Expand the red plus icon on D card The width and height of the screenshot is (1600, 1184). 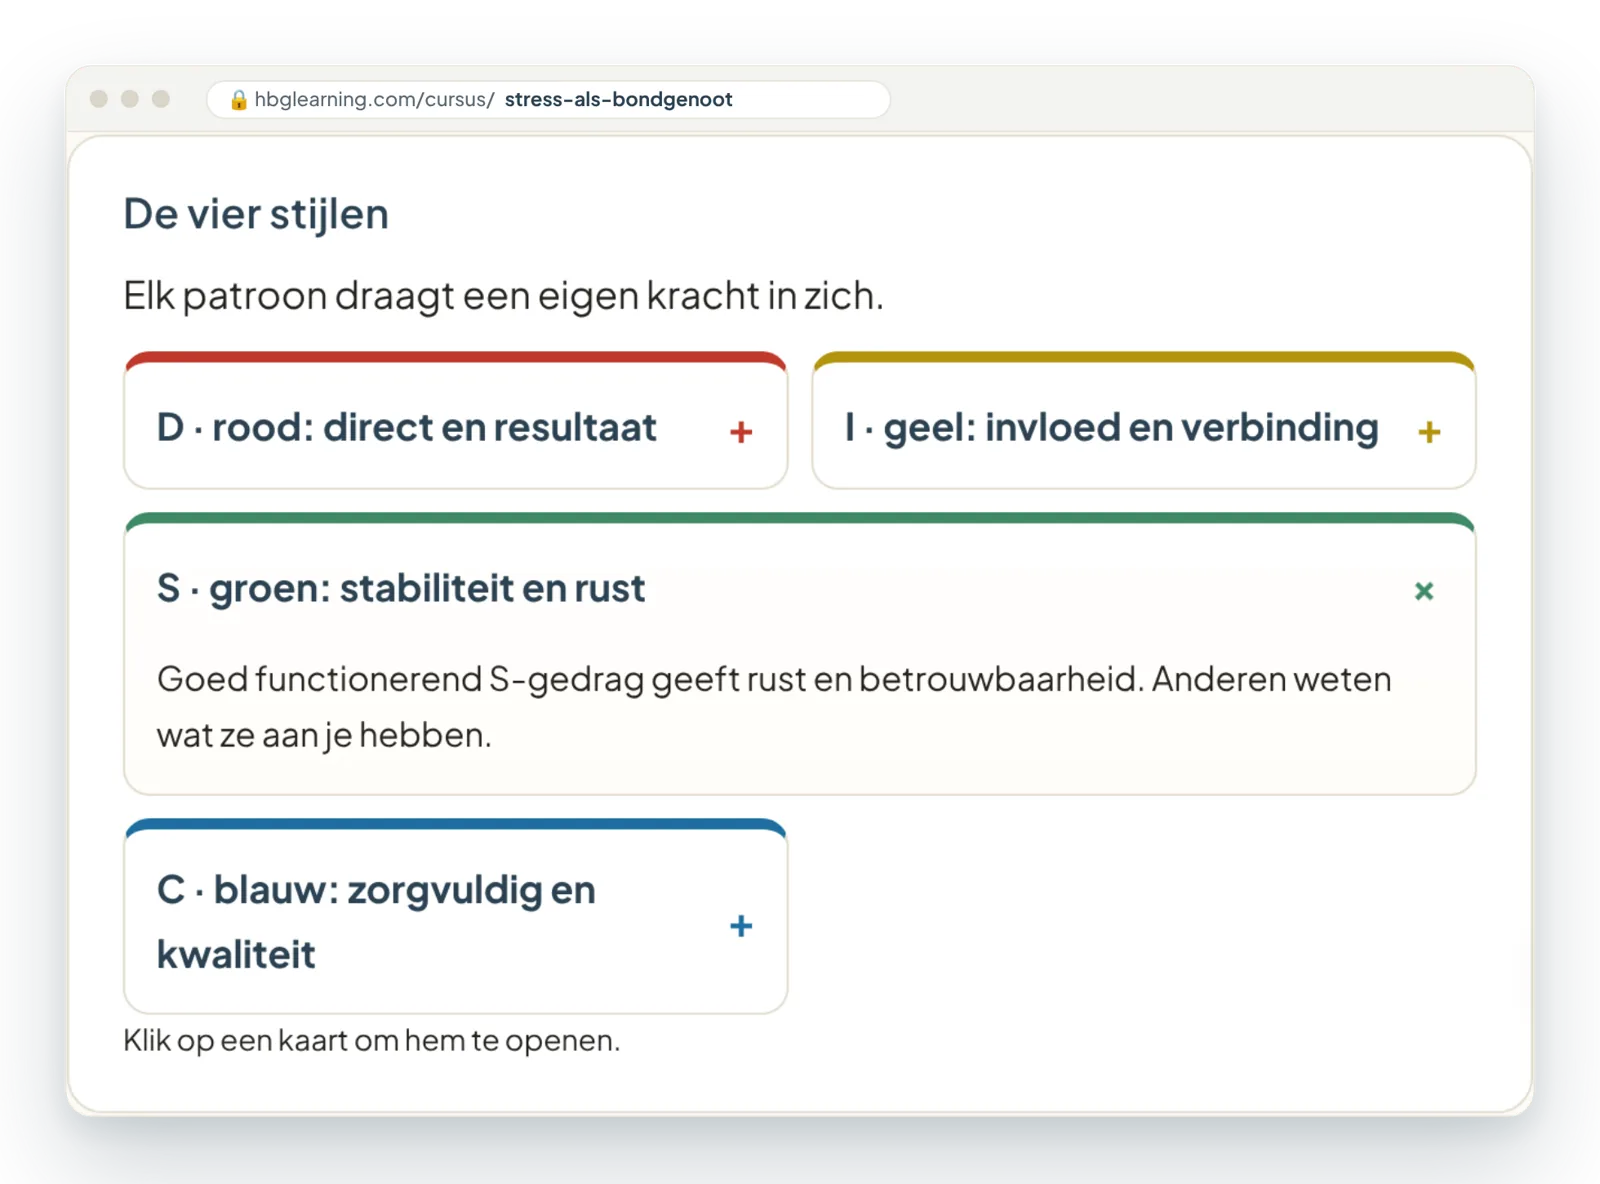741,432
